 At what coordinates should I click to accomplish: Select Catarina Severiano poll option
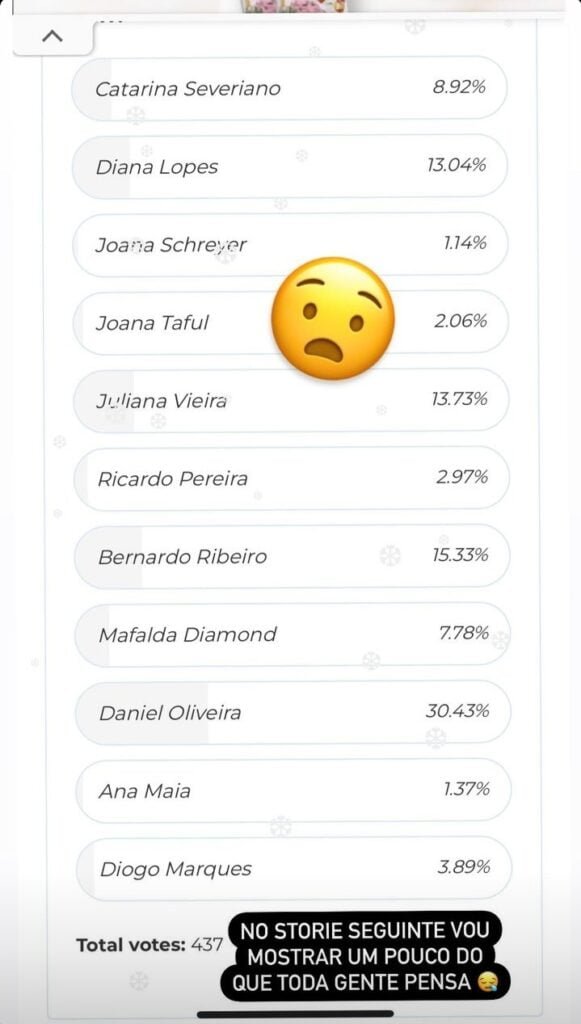(x=289, y=88)
